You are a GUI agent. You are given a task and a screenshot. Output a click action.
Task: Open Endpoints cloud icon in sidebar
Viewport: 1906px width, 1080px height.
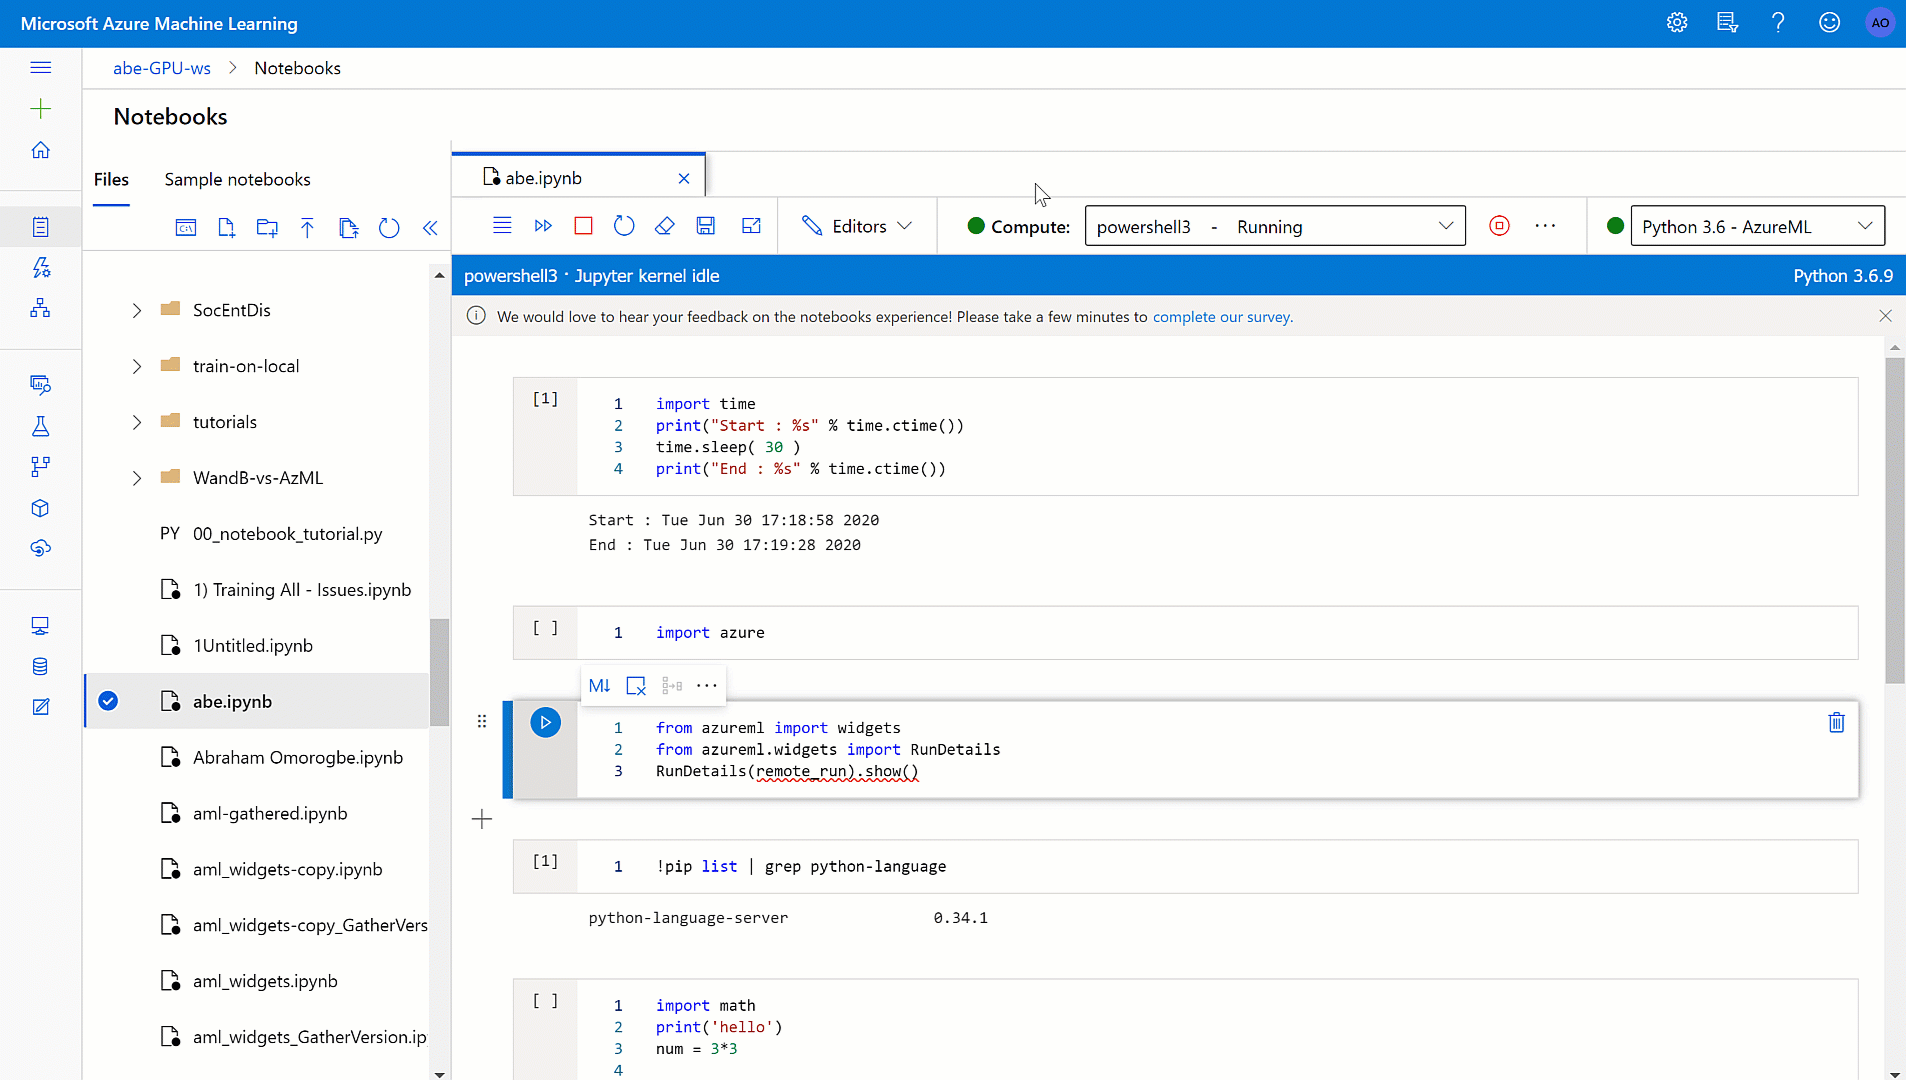(41, 548)
